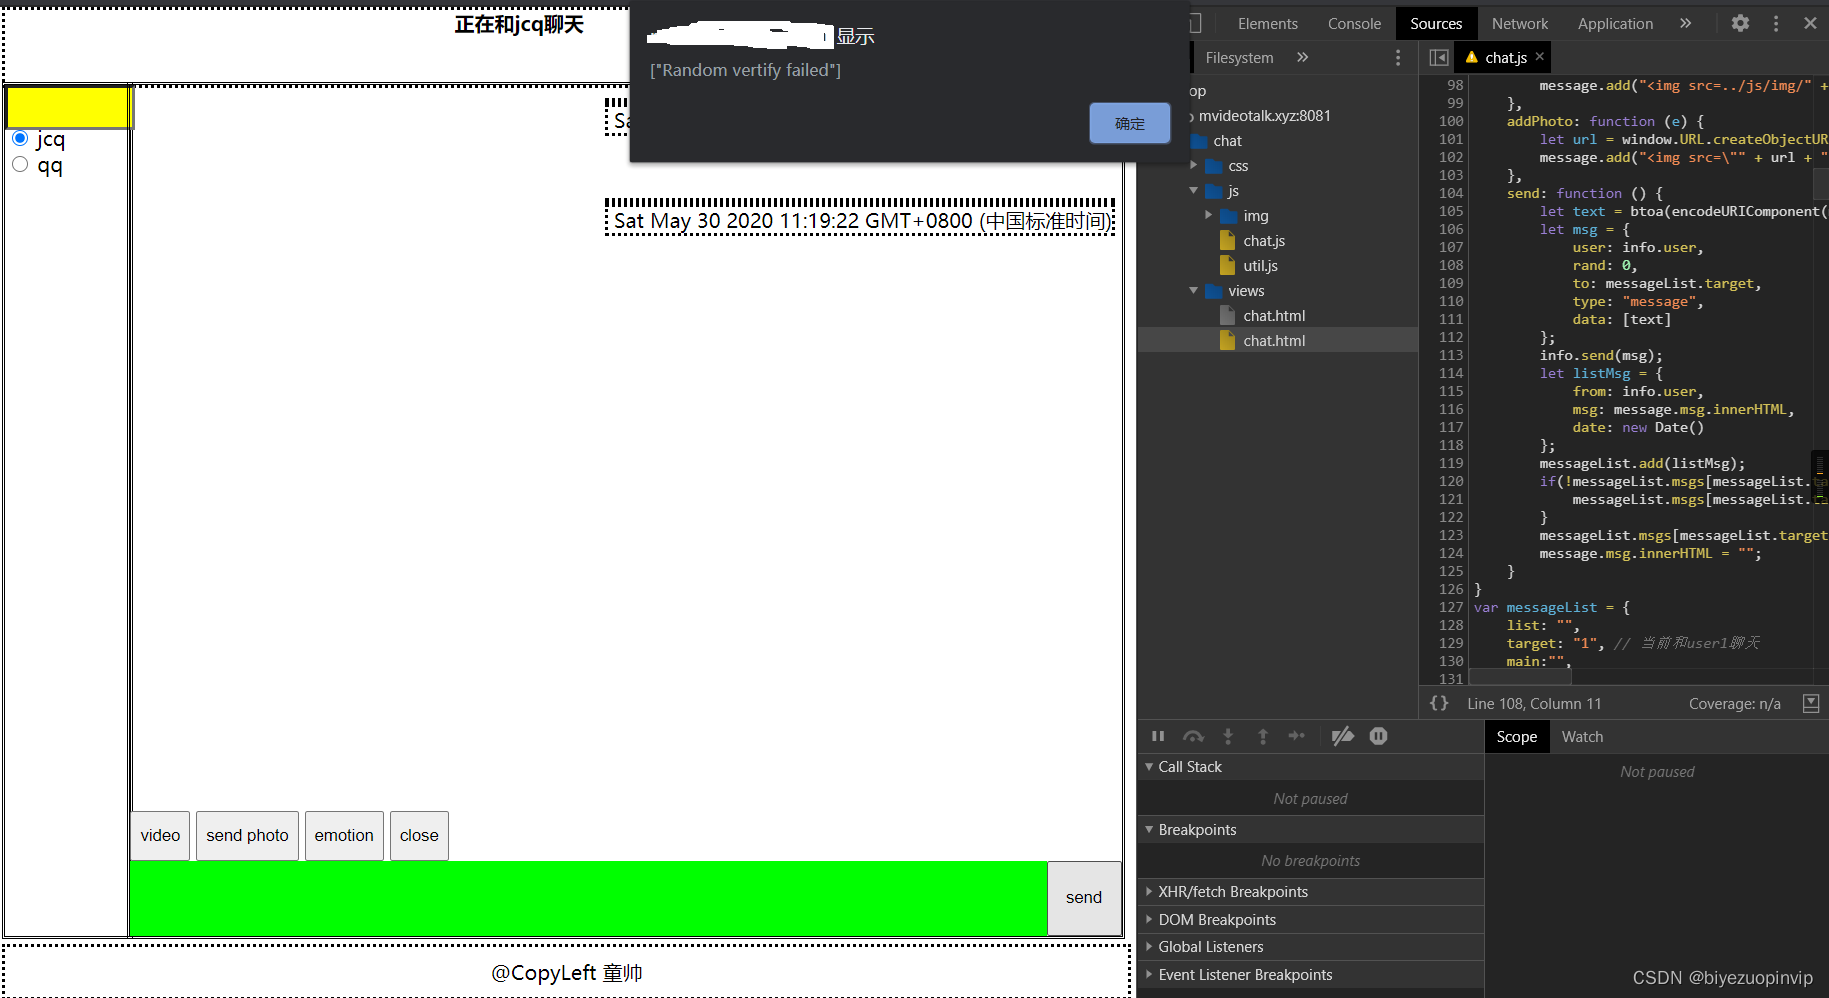Select the Sources tab
This screenshot has height=998, width=1829.
1436,23
